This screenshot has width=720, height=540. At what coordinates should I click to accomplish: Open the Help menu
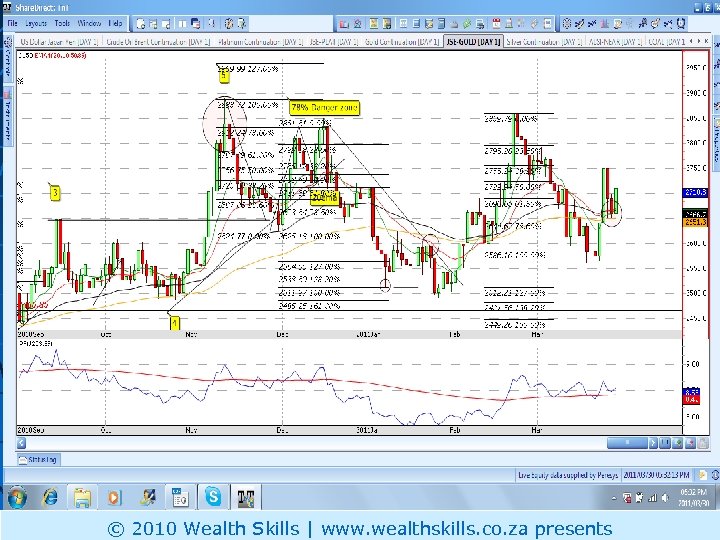coord(115,23)
